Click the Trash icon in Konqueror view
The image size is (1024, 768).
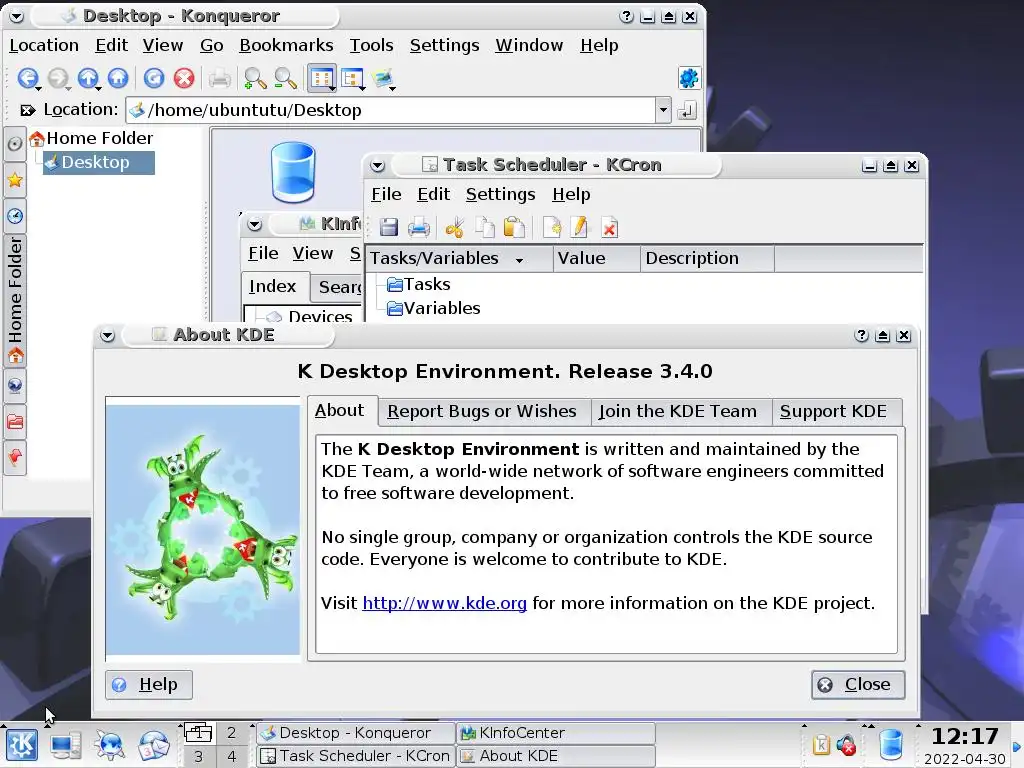click(x=293, y=172)
